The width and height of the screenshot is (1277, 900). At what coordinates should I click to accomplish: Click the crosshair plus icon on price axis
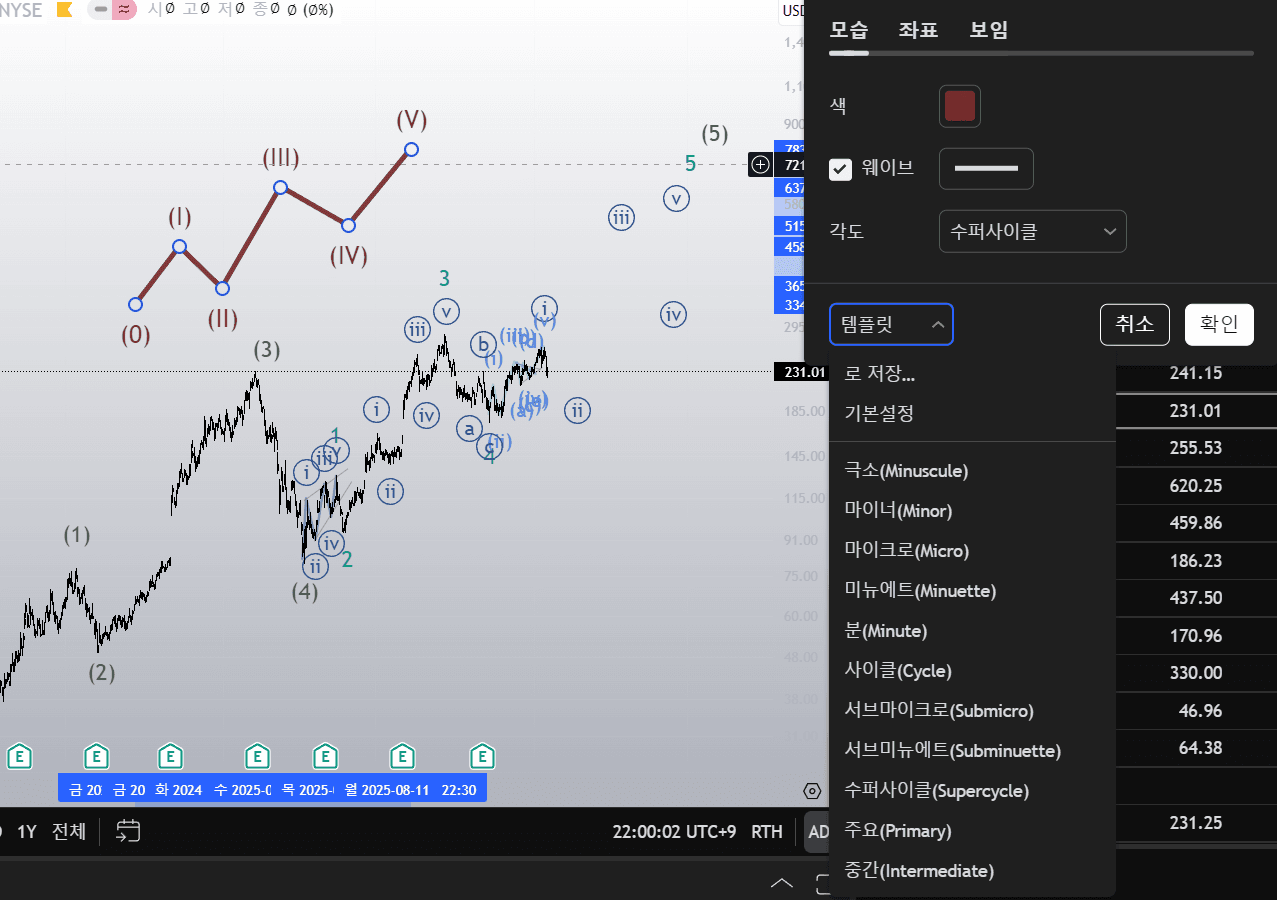pos(760,164)
